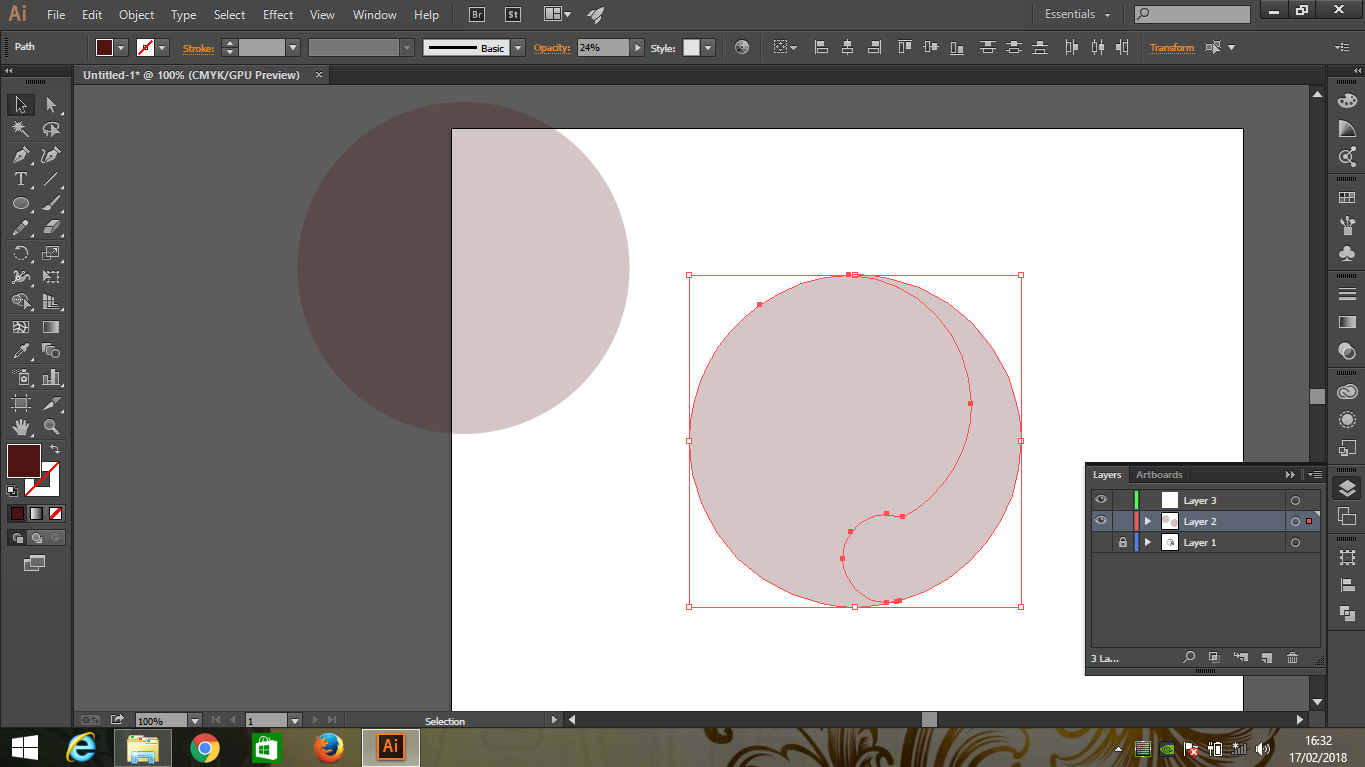The image size is (1365, 767).
Task: Select the Magic Wand tool
Action: click(20, 130)
